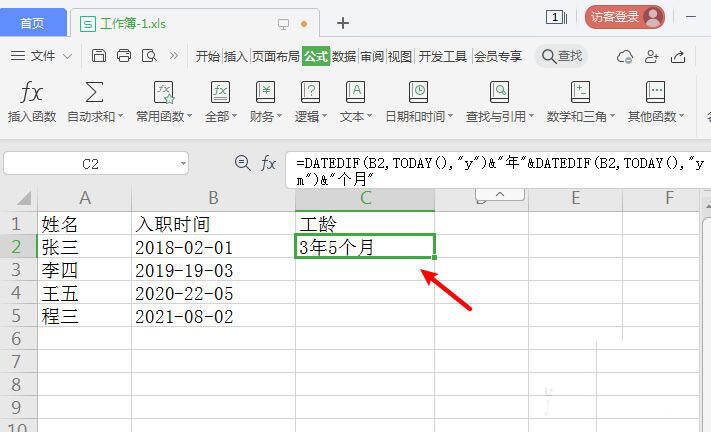Open the All functions (全部) icon

220,92
